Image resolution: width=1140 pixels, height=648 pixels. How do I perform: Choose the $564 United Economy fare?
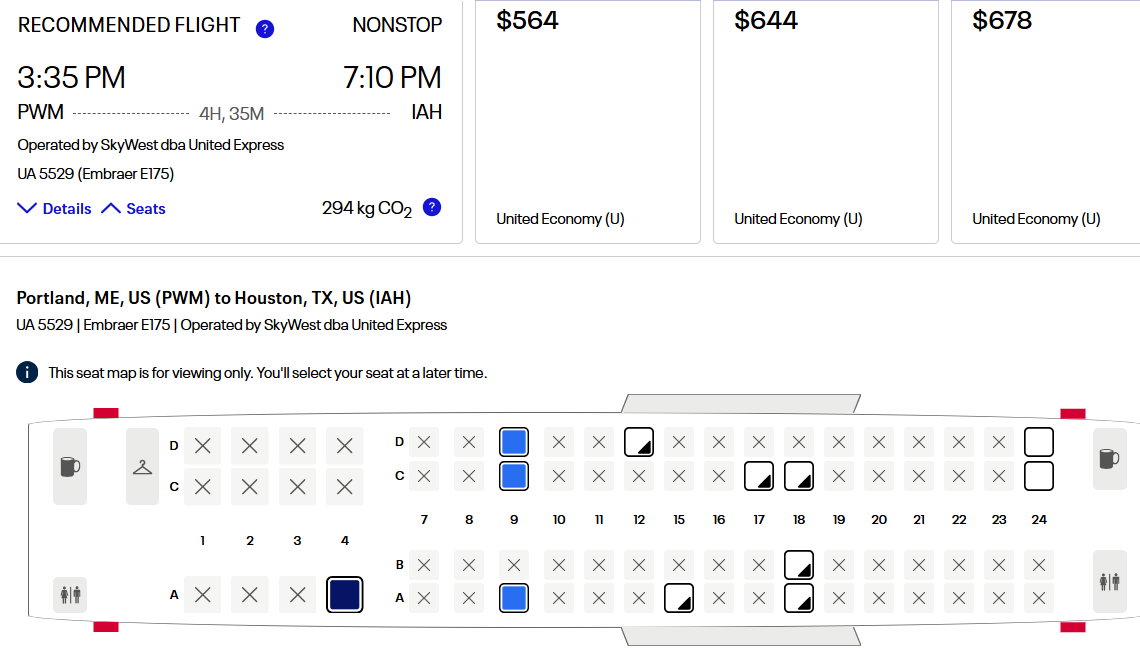click(x=587, y=121)
